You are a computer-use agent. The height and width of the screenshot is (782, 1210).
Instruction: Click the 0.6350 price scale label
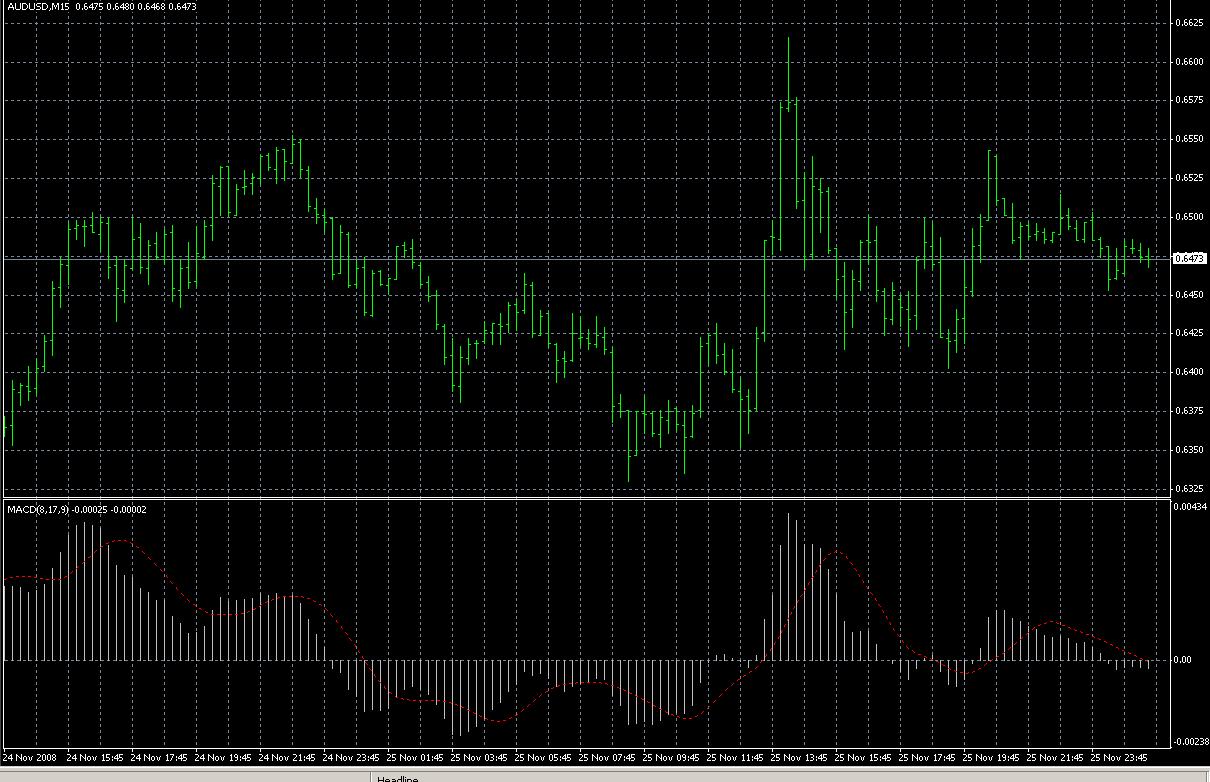pos(1188,450)
